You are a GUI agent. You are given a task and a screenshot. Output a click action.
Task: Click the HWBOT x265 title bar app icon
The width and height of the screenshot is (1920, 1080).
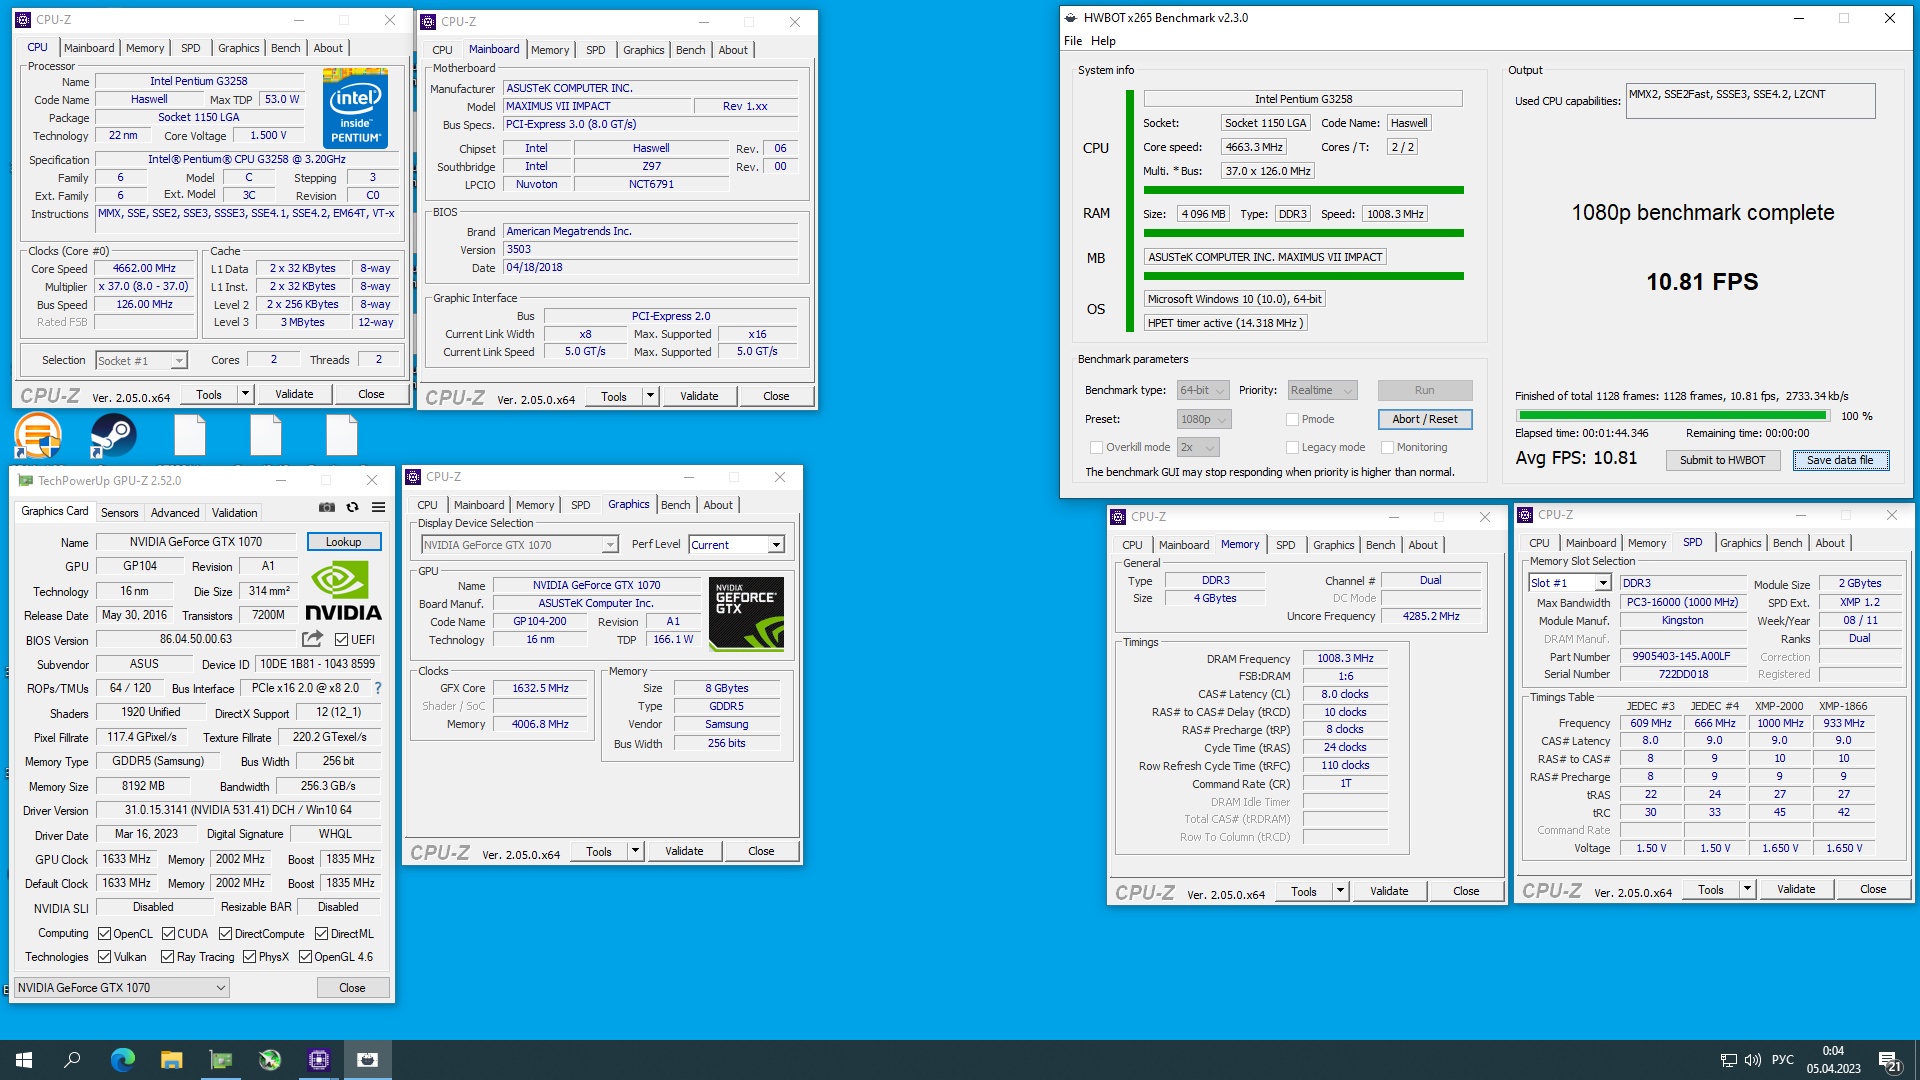click(1071, 18)
